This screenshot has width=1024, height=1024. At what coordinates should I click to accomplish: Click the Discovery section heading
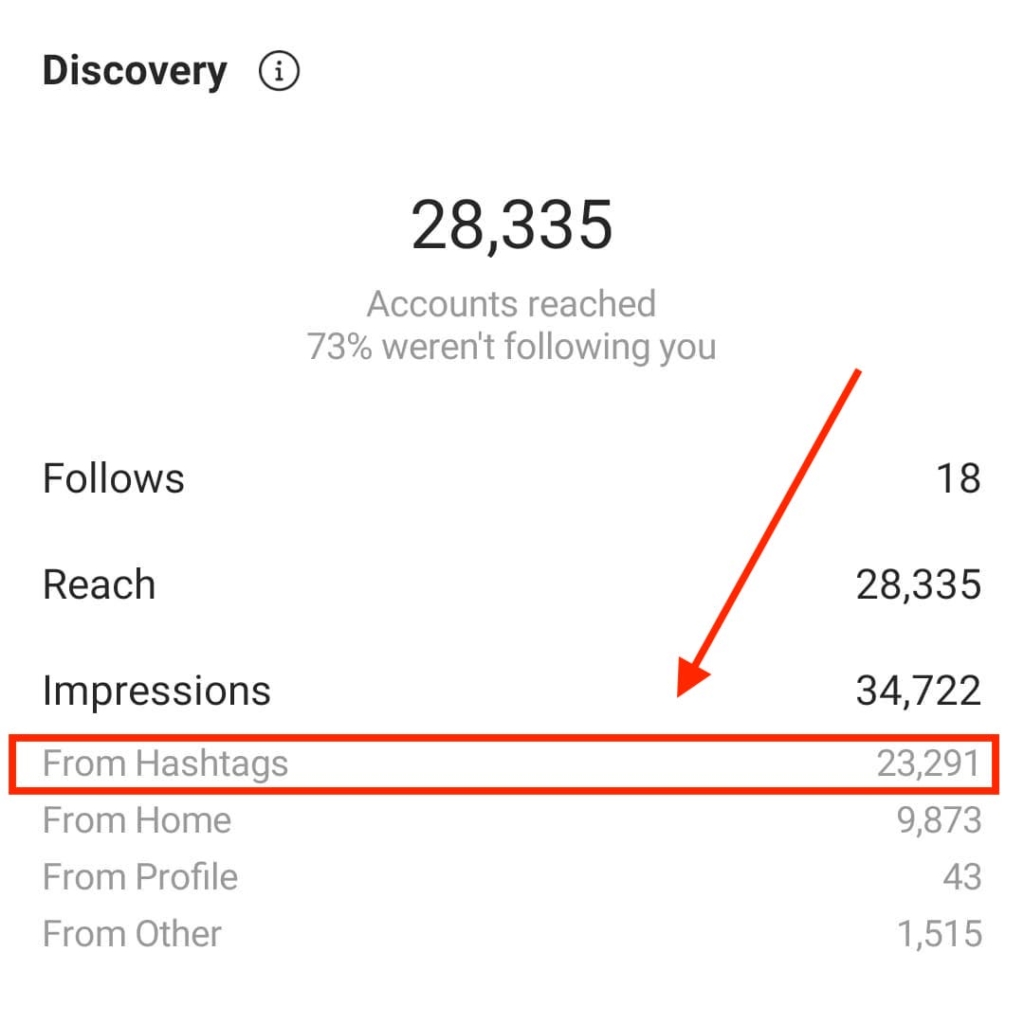pyautogui.click(x=135, y=72)
